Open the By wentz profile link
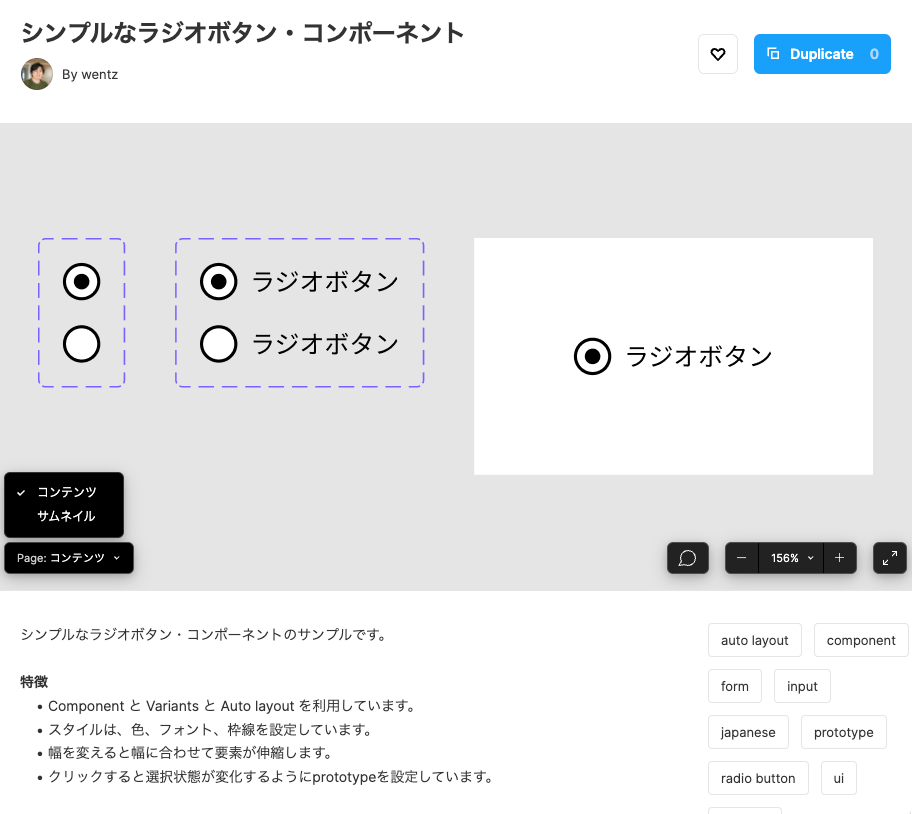The image size is (912, 814). coord(91,74)
